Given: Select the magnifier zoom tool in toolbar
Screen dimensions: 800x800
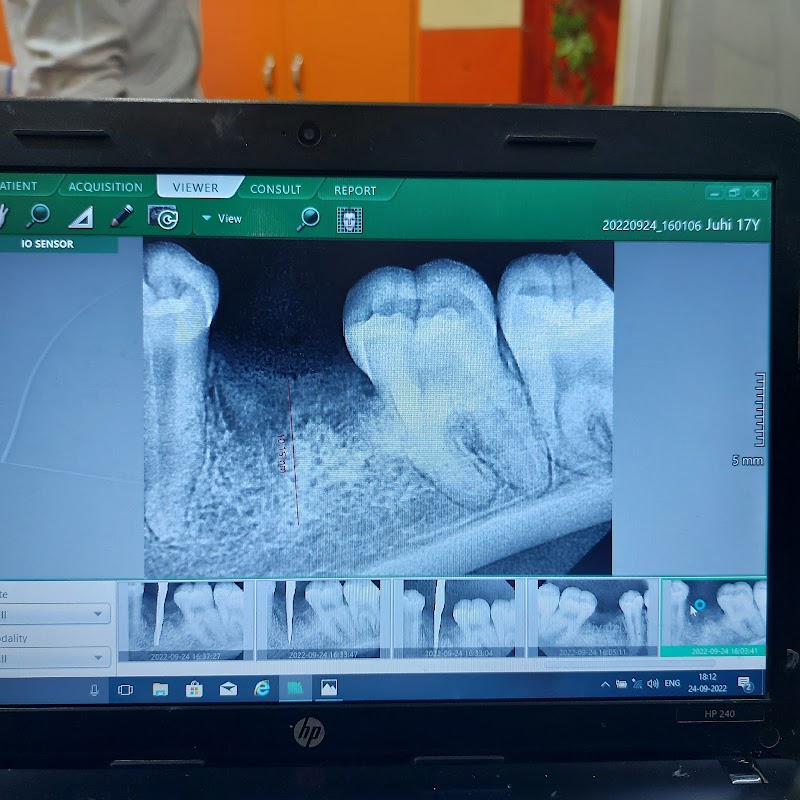Looking at the screenshot, I should click(38, 214).
